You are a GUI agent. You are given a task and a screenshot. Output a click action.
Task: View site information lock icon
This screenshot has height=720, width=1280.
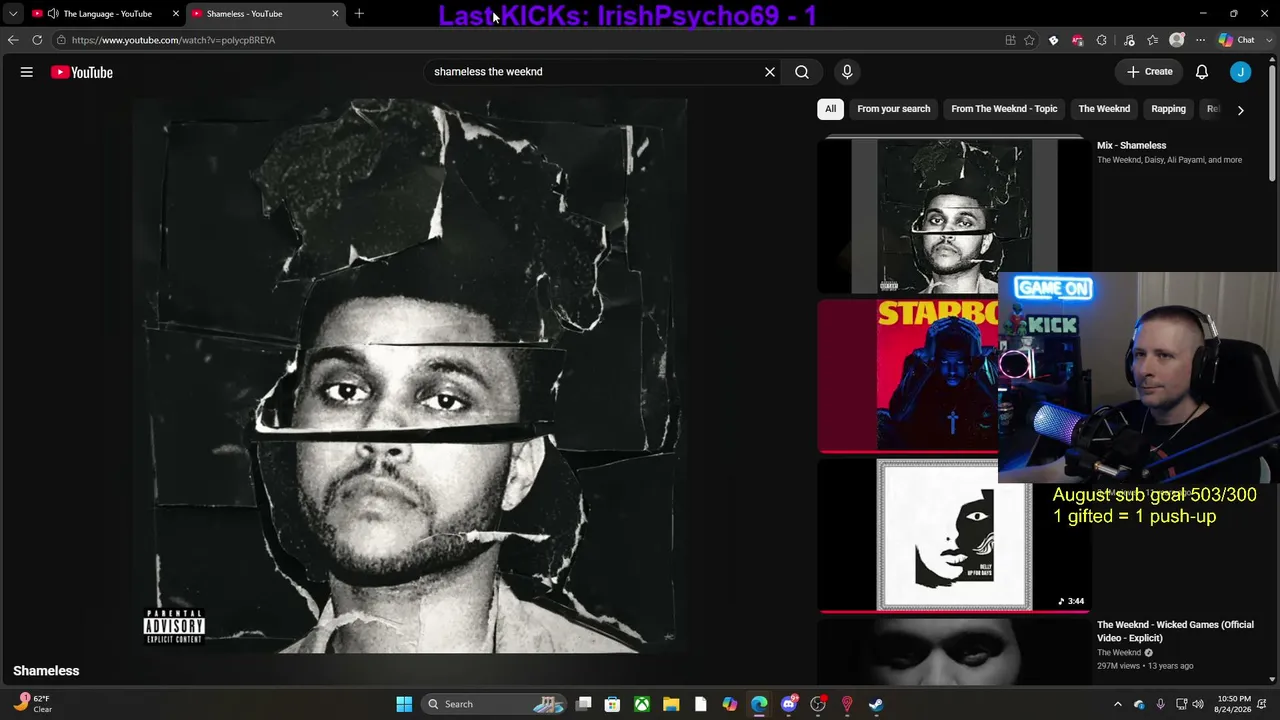click(x=61, y=40)
